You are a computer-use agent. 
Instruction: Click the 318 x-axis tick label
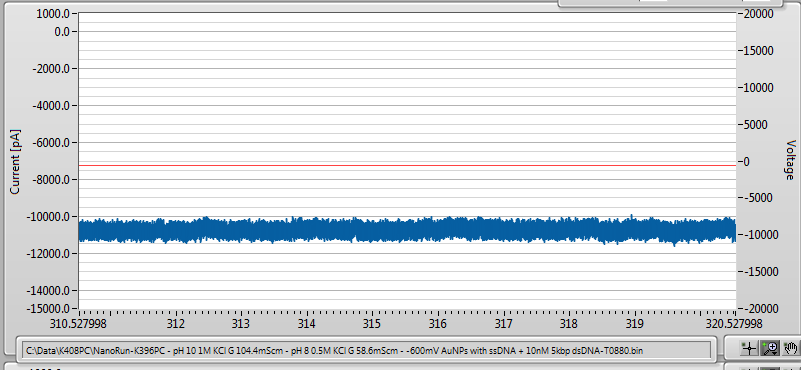click(569, 324)
